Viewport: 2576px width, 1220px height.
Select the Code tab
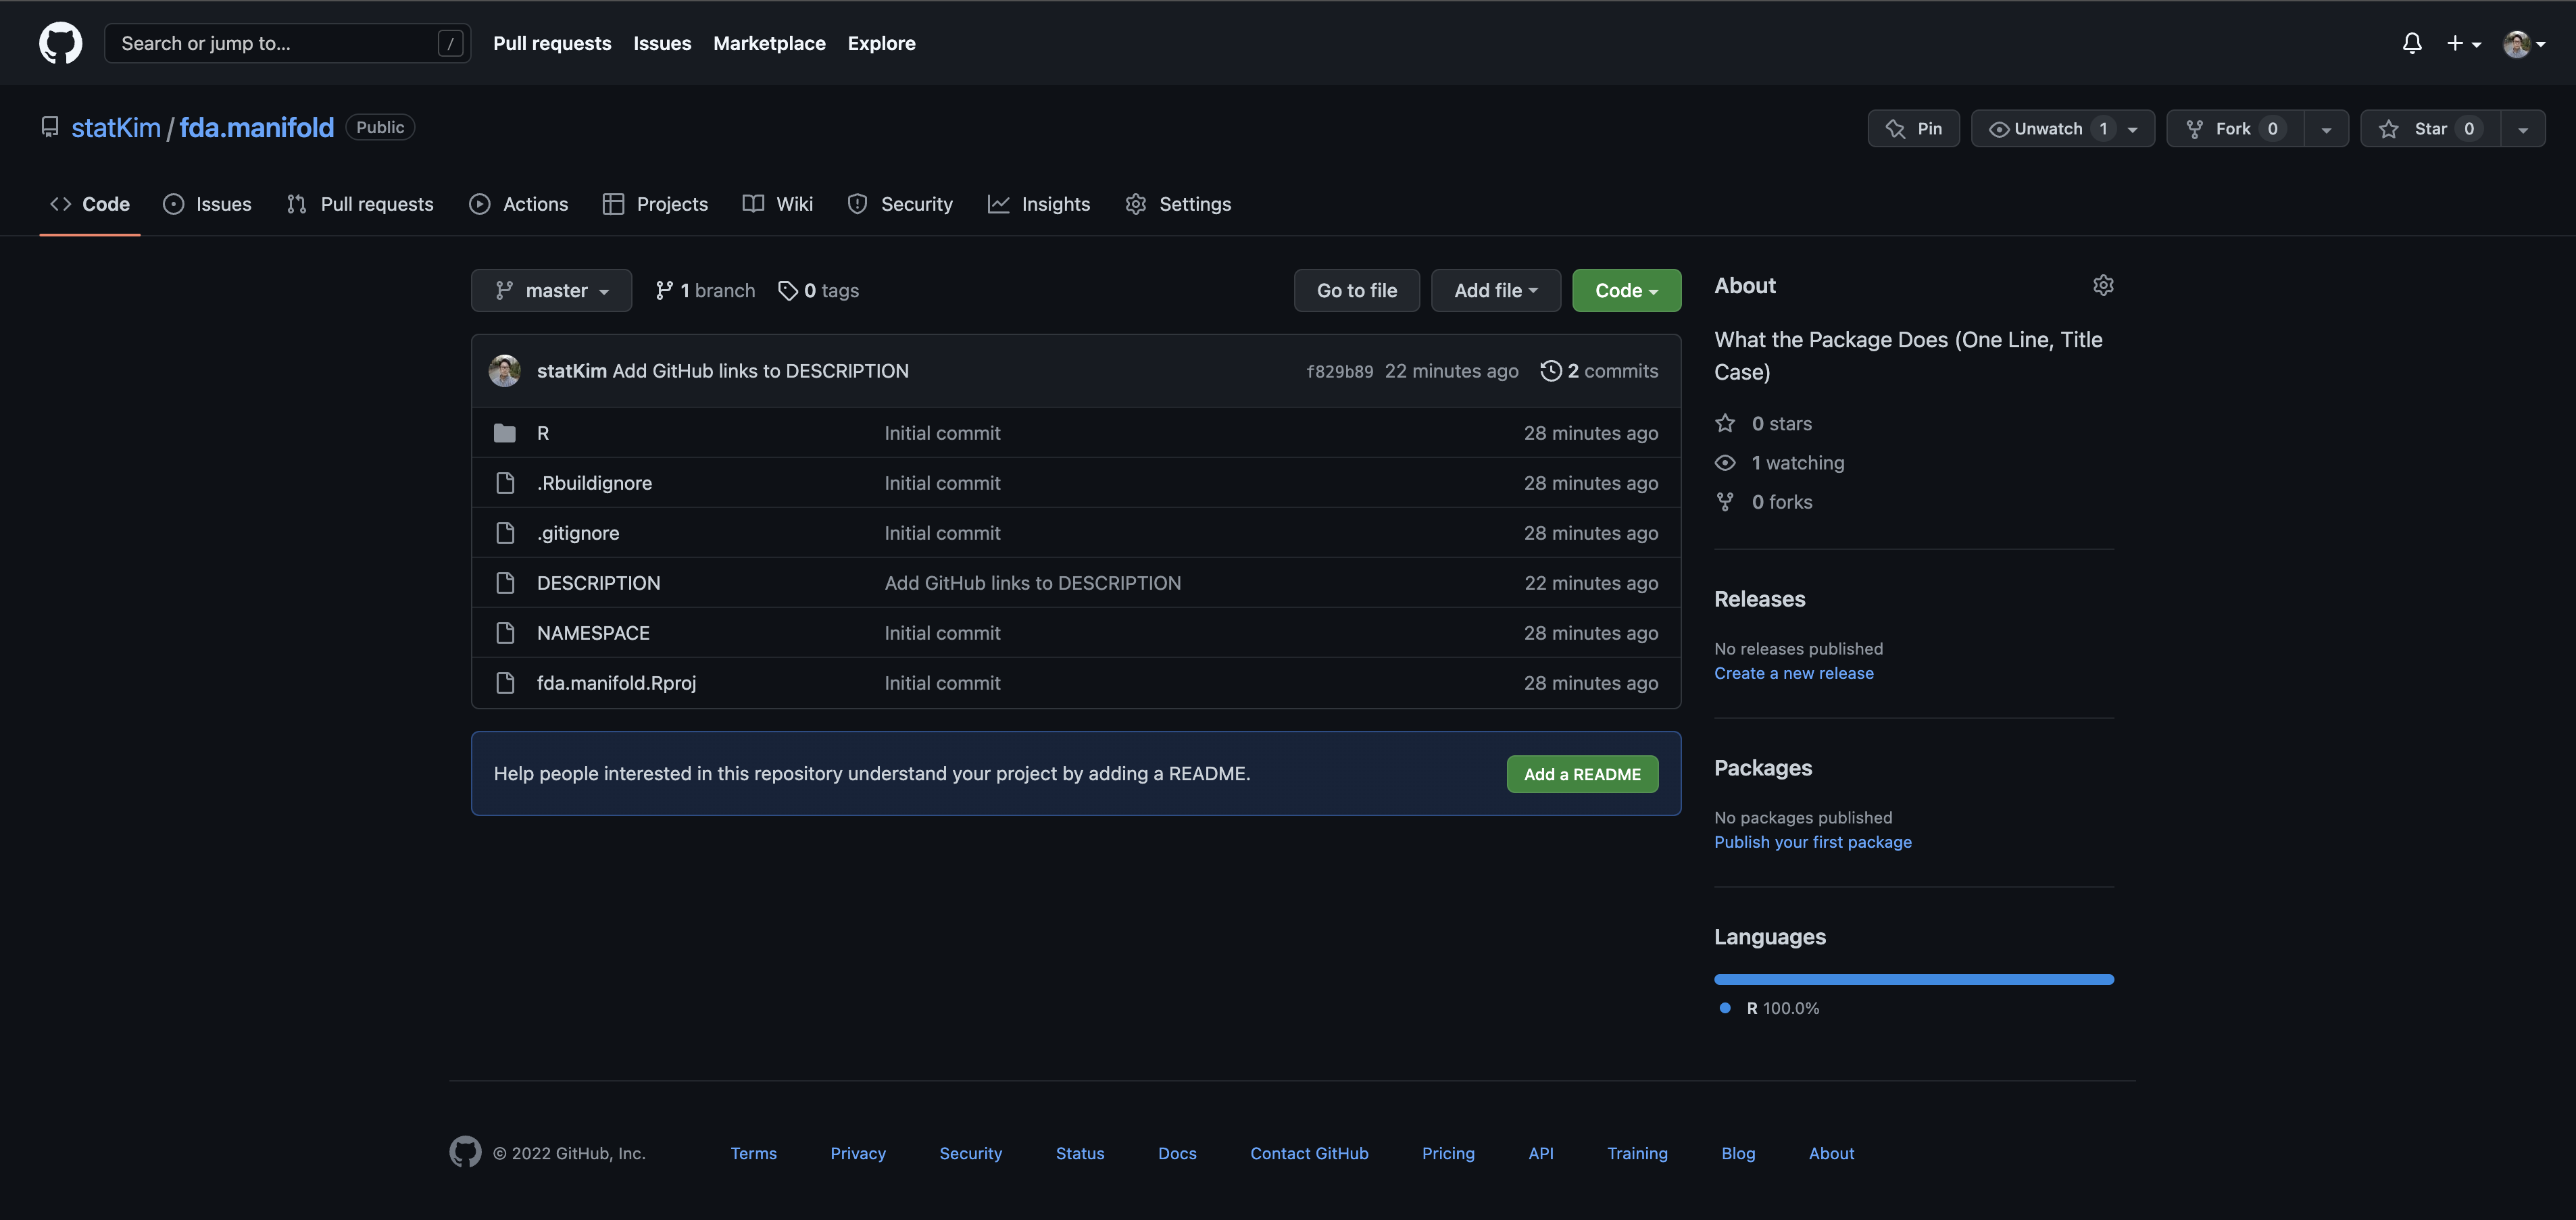coord(90,204)
